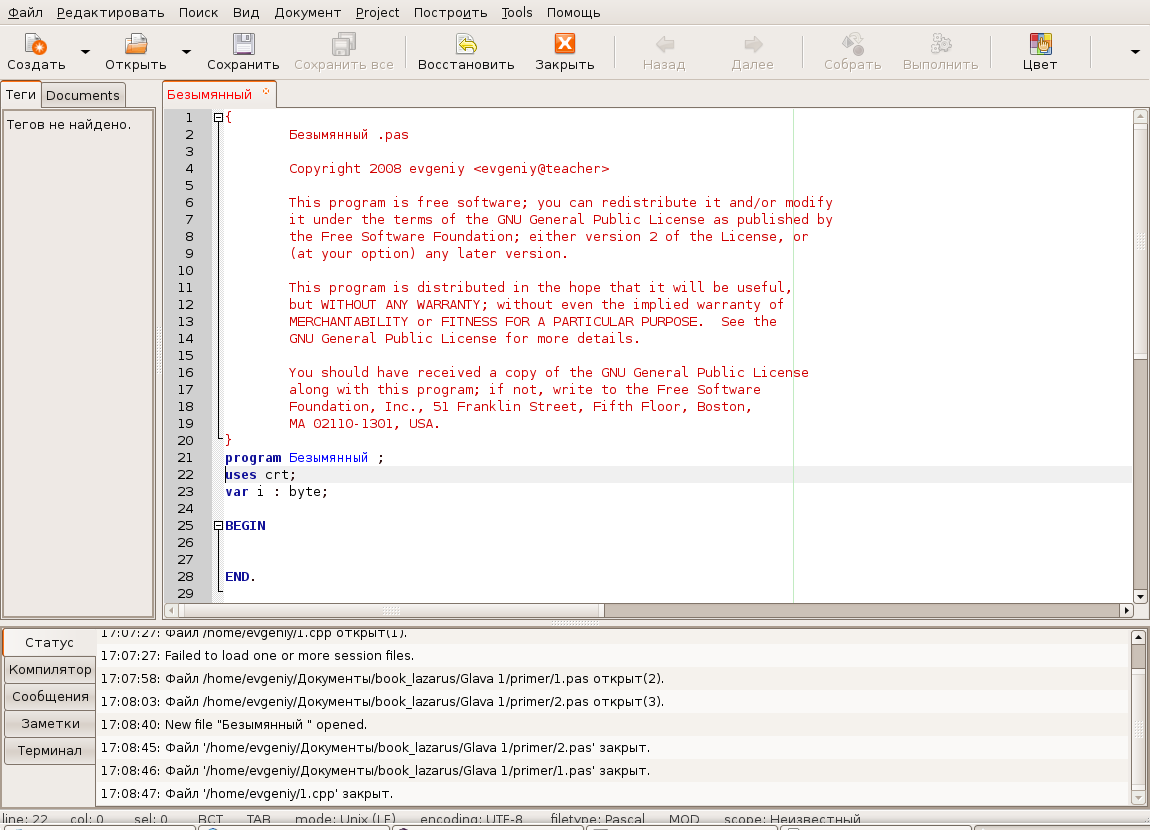
Task: Open the Редактировать menu
Action: pos(111,12)
